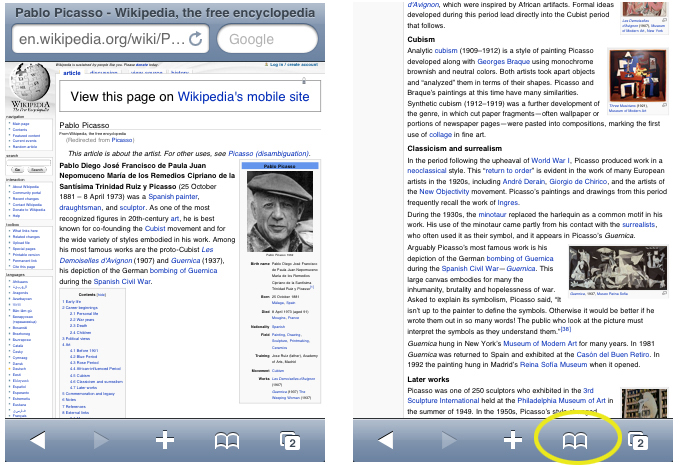This screenshot has height=467, width=680.
Task: Tap the plus icon on left screen toolbar
Action: pyautogui.click(x=165, y=440)
